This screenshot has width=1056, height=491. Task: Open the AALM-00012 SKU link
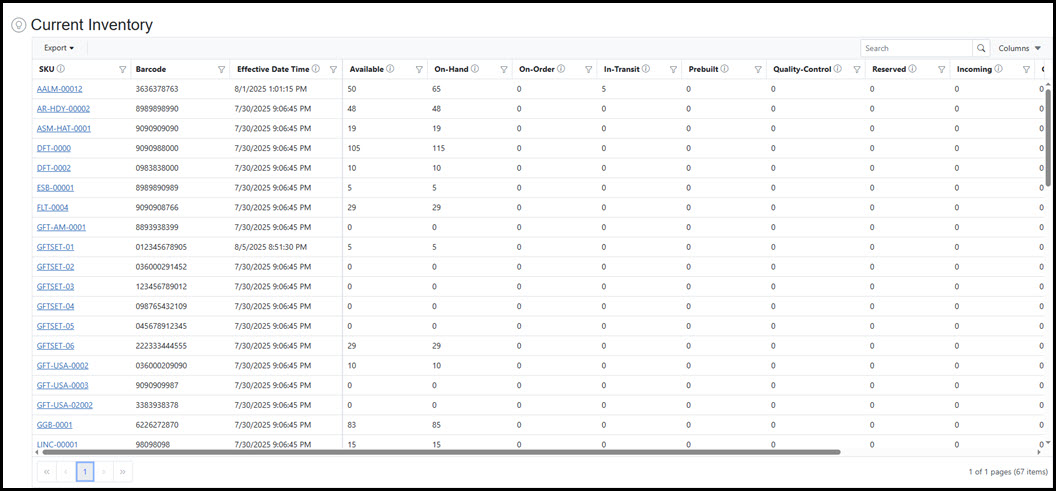click(x=59, y=89)
